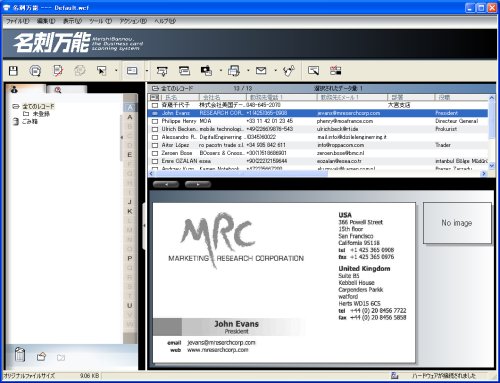Open the ツール(T) menu

point(100,21)
